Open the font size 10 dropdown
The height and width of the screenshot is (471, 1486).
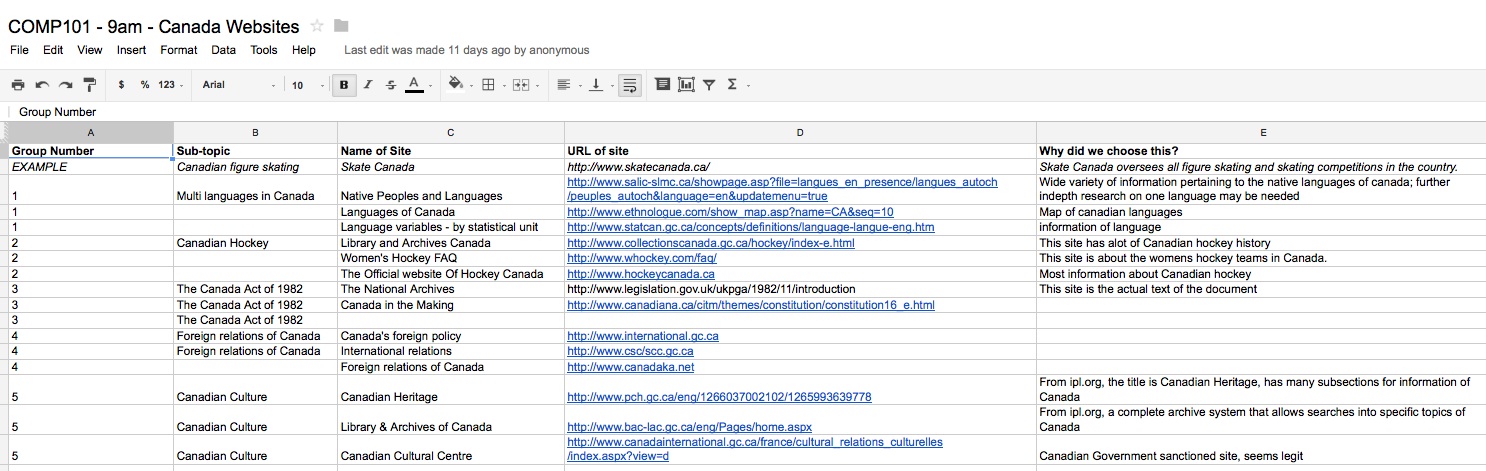(x=308, y=85)
